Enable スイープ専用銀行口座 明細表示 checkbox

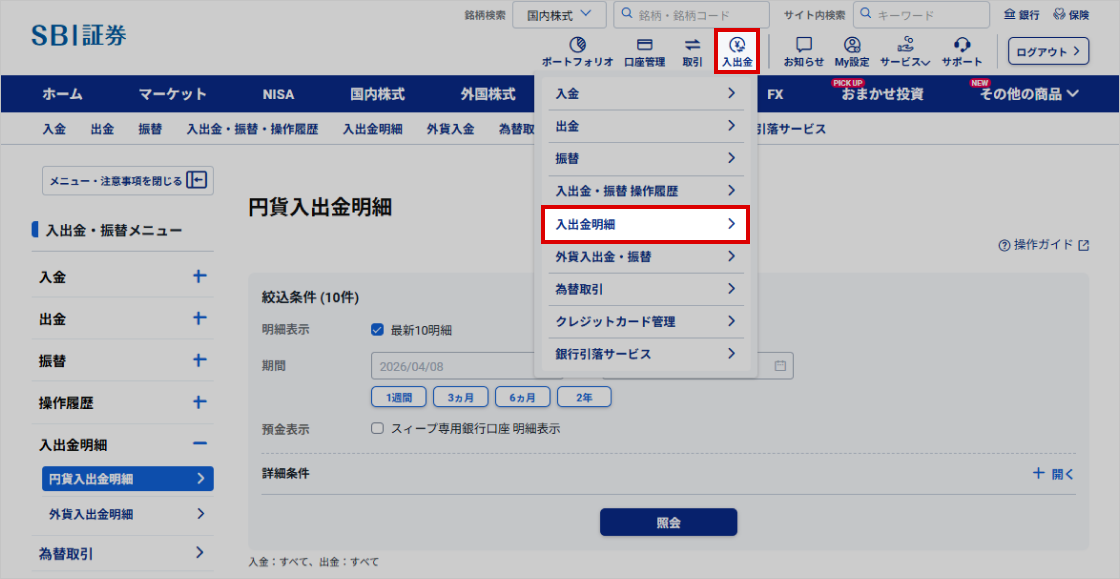point(377,428)
